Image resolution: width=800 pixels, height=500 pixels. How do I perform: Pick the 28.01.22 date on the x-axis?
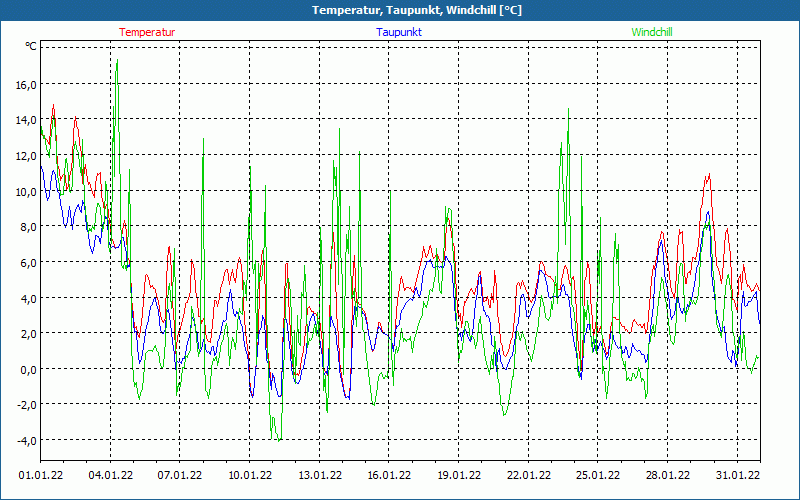click(x=667, y=476)
